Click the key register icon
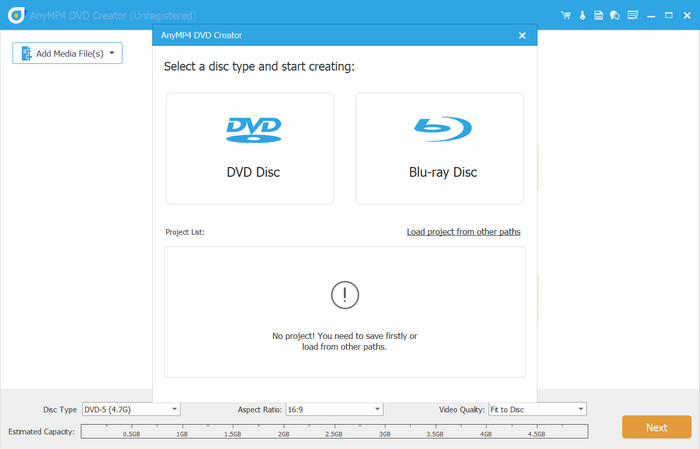 click(582, 15)
